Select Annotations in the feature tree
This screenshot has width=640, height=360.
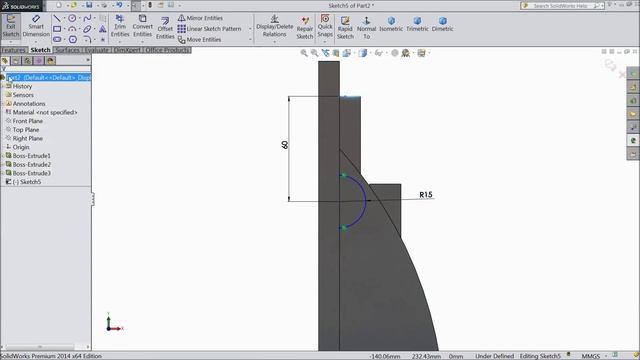25,104
